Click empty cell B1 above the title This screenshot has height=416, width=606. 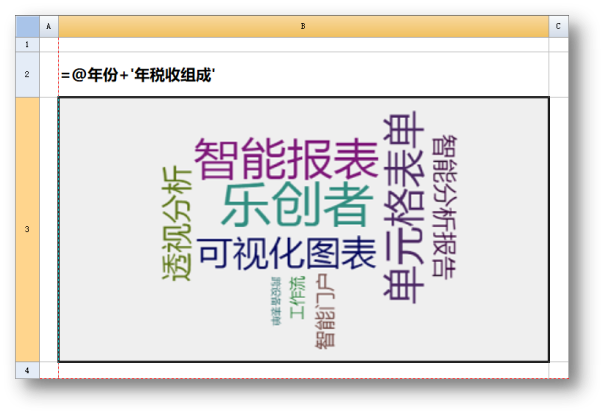(303, 45)
